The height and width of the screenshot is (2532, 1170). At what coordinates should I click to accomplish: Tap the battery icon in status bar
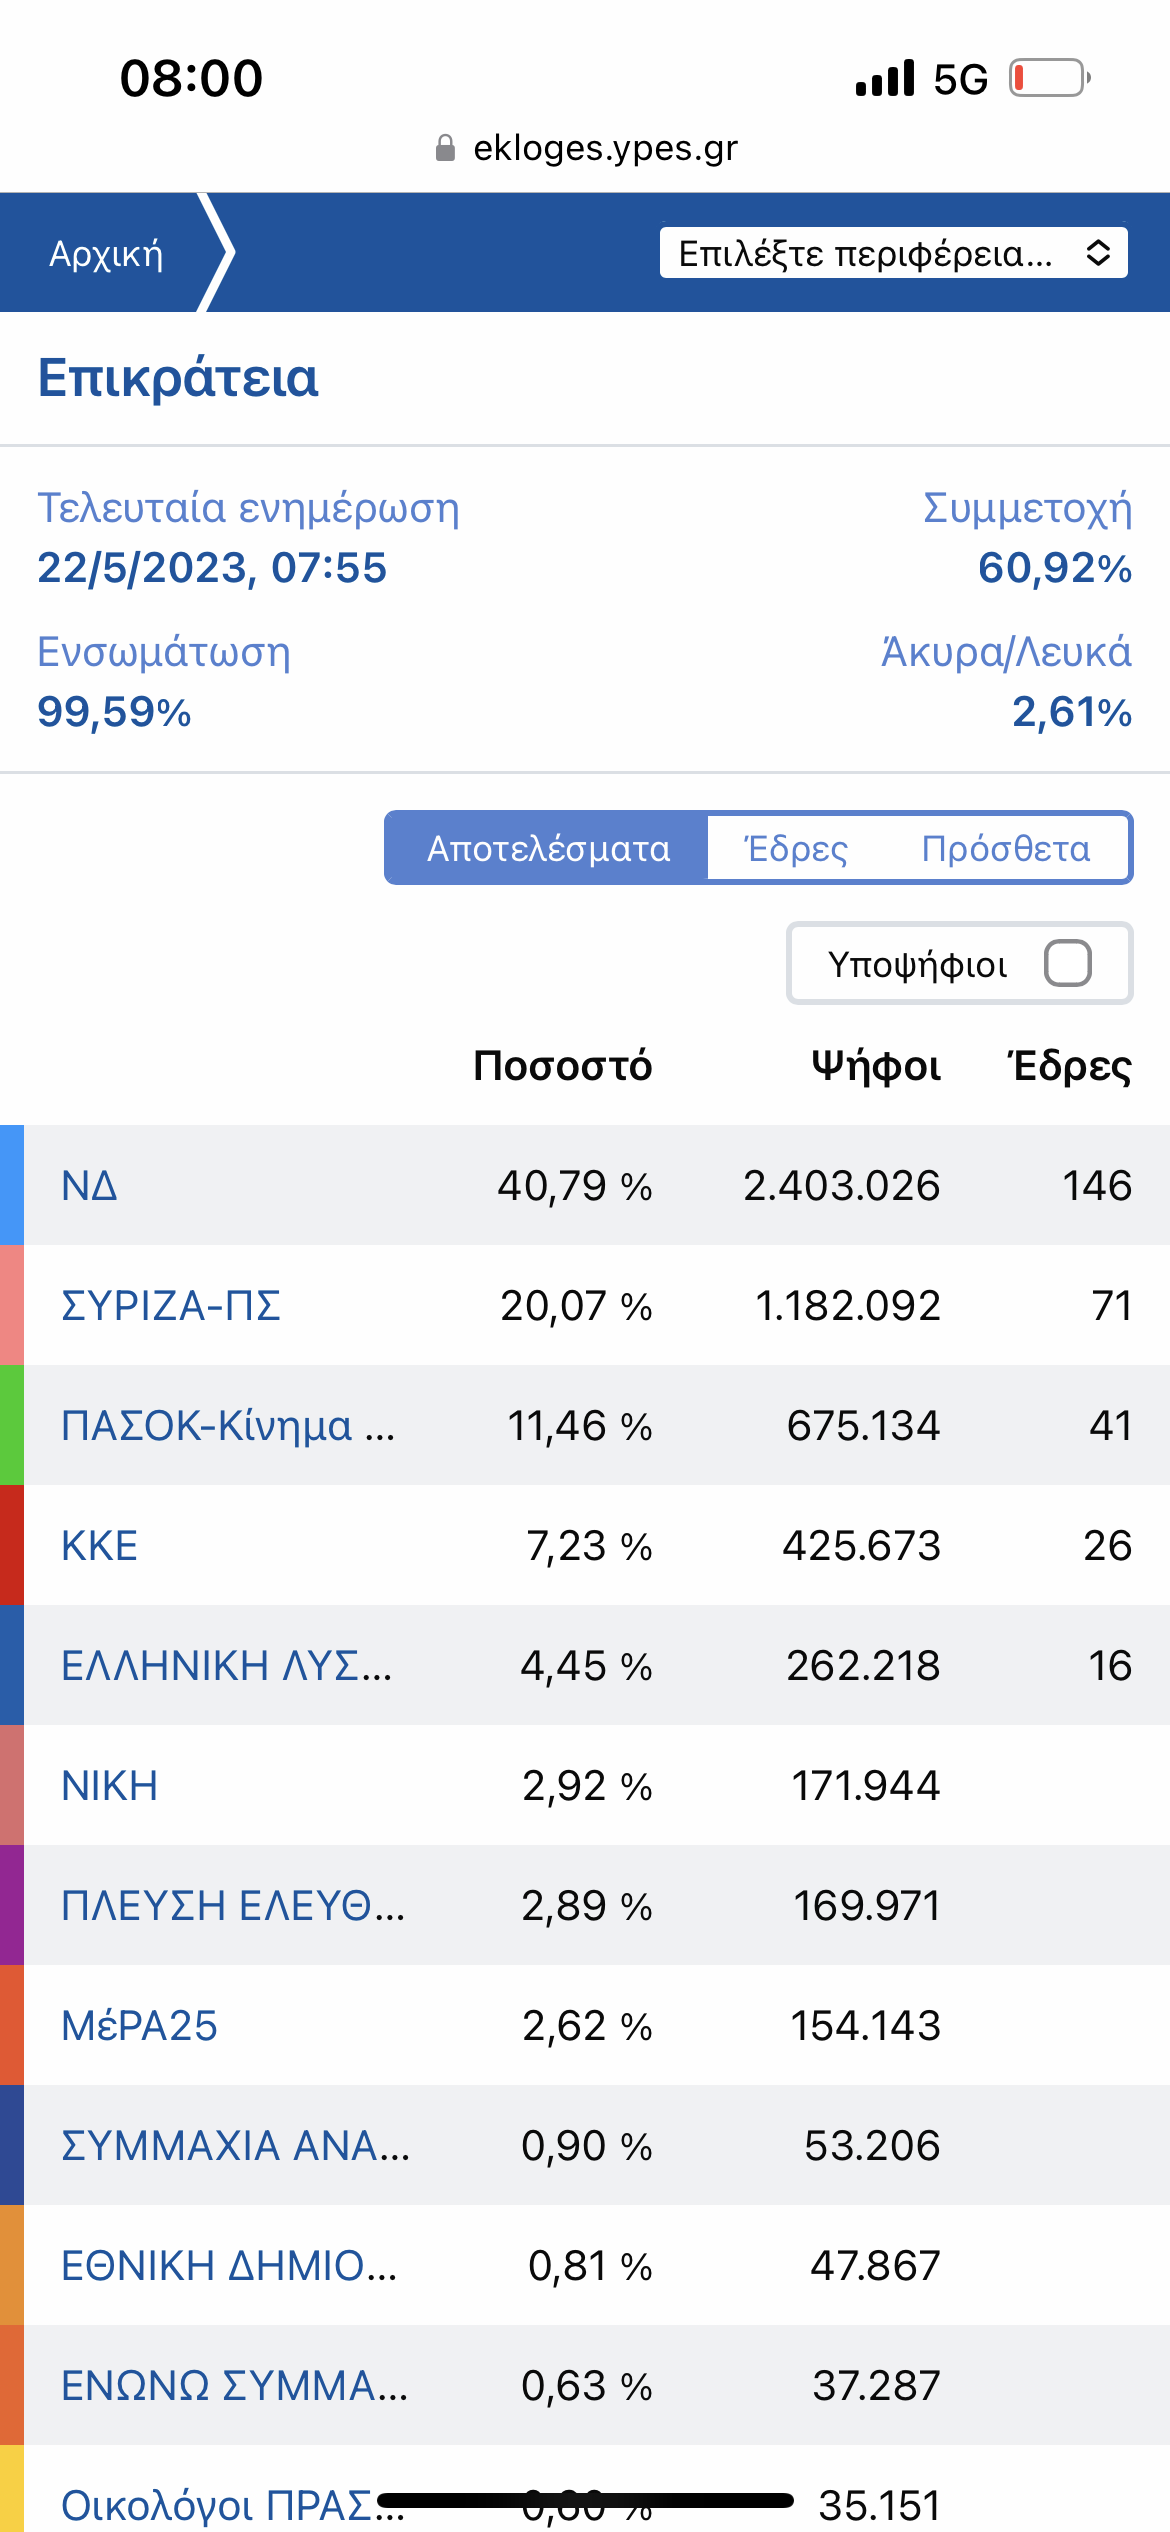coord(1049,78)
